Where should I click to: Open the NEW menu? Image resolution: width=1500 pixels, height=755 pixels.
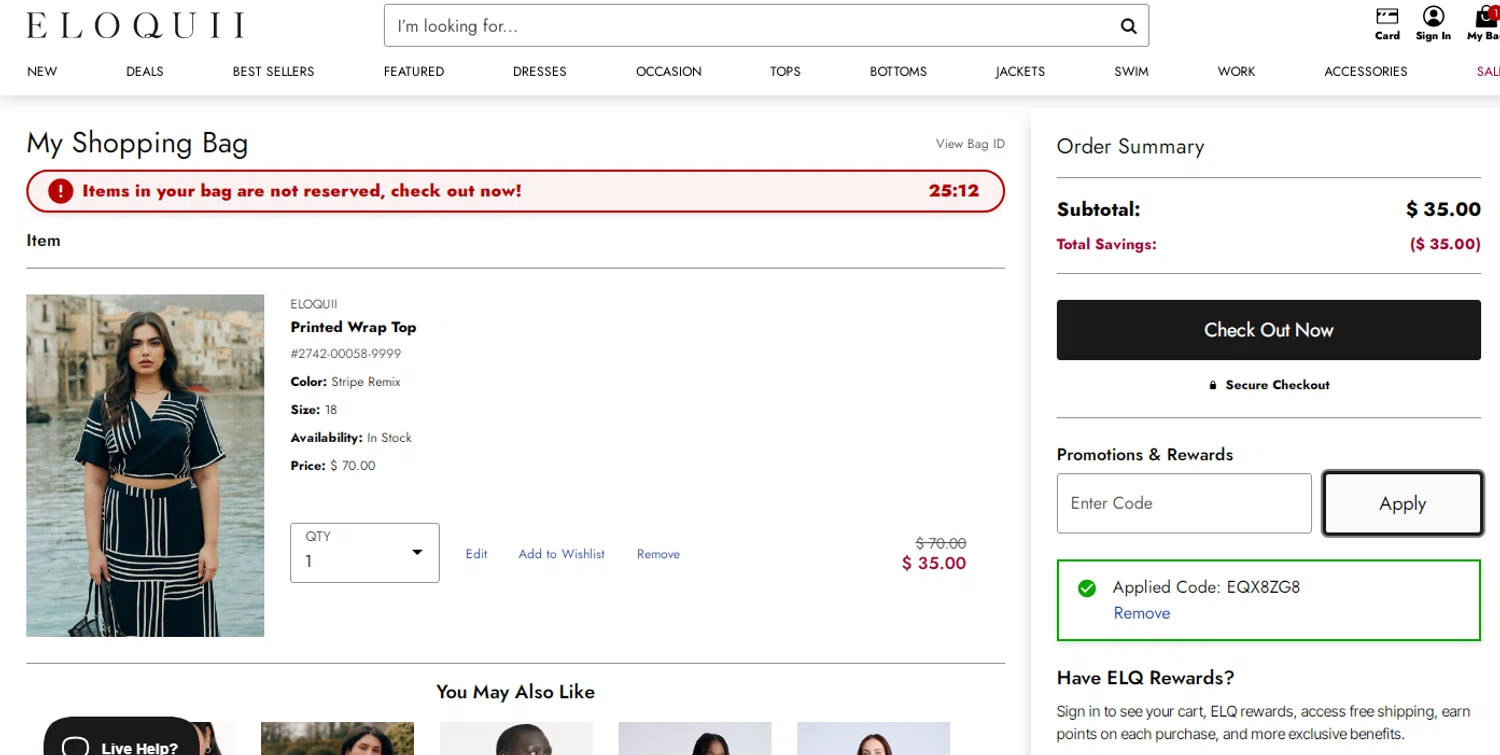[42, 72]
